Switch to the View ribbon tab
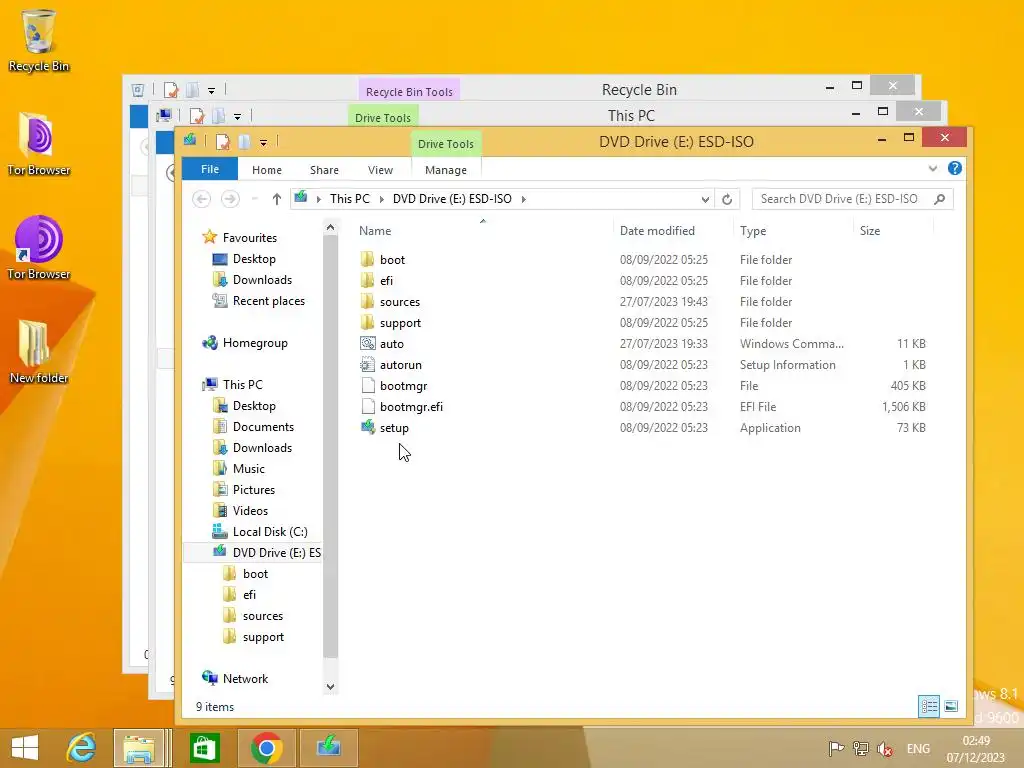 380,170
